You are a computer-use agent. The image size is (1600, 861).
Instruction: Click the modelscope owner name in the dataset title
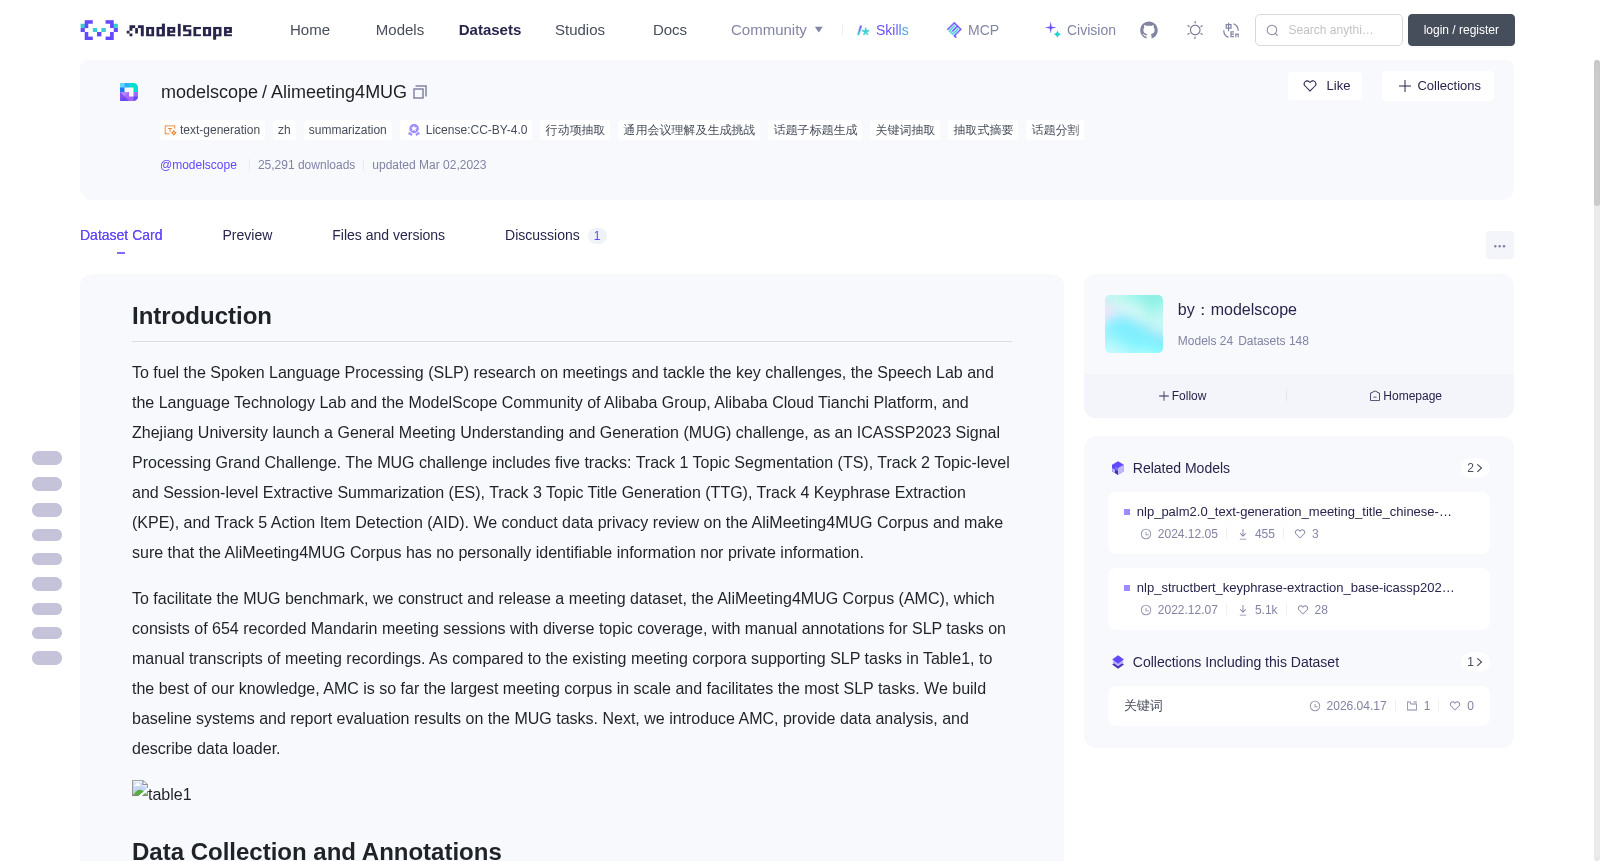[x=209, y=92]
